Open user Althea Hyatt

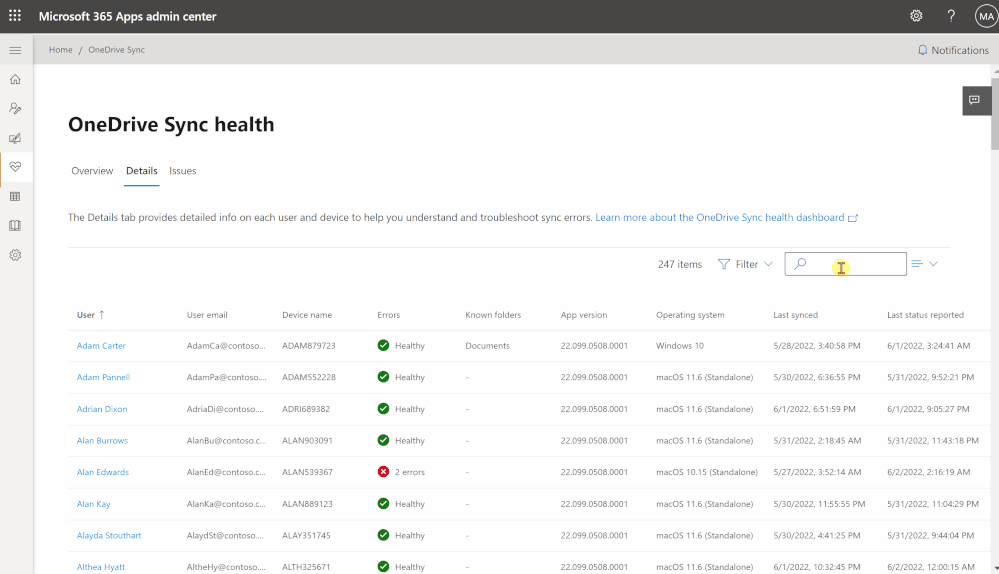(101, 567)
